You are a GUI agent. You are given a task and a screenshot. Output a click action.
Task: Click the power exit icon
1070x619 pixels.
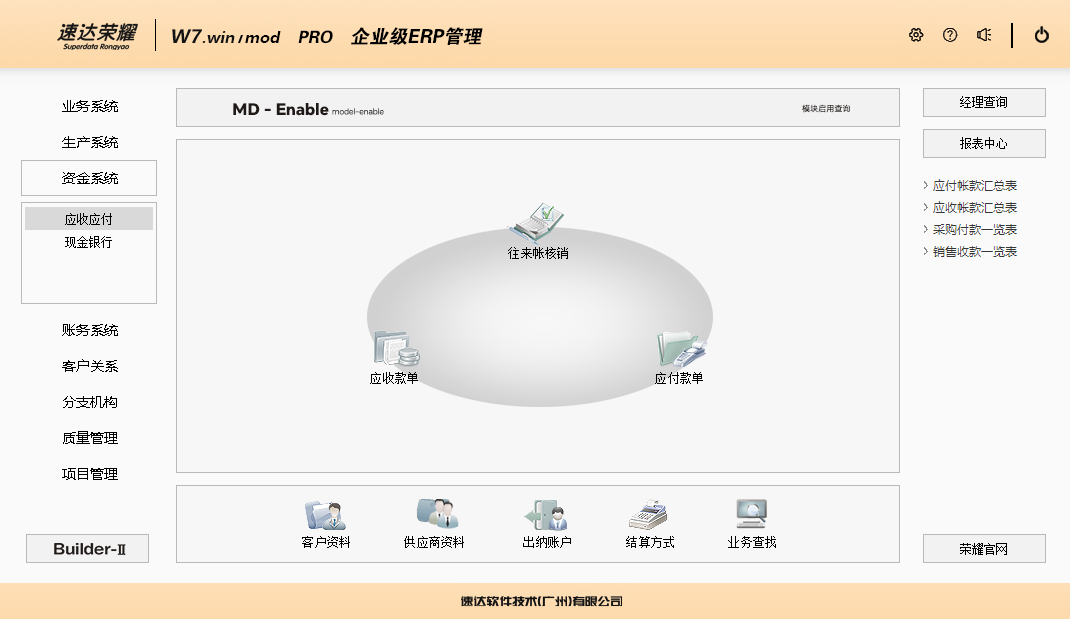1042,35
